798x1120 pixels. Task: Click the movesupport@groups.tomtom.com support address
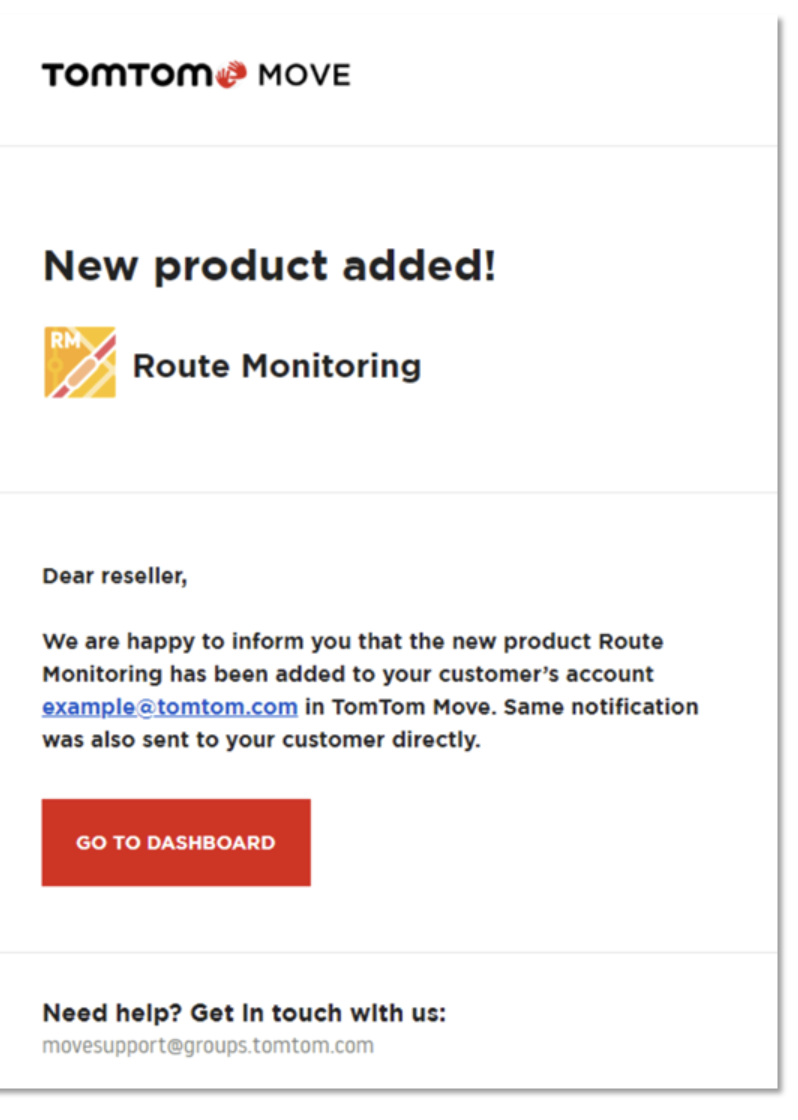[208, 1046]
